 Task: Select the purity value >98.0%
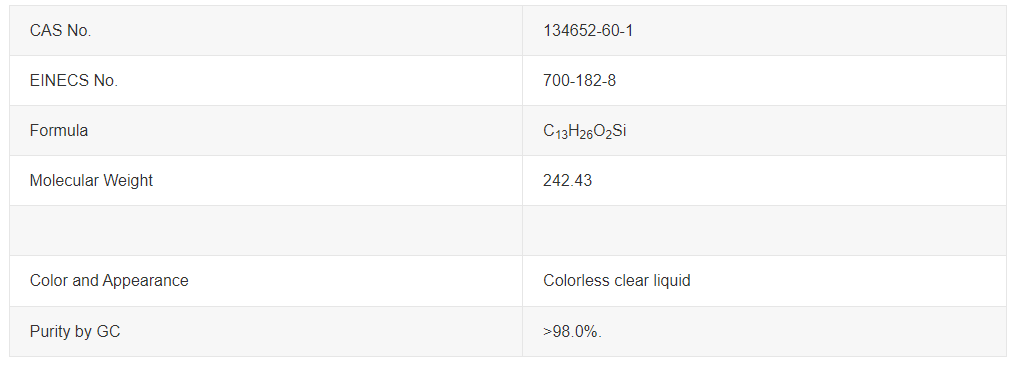click(x=572, y=331)
